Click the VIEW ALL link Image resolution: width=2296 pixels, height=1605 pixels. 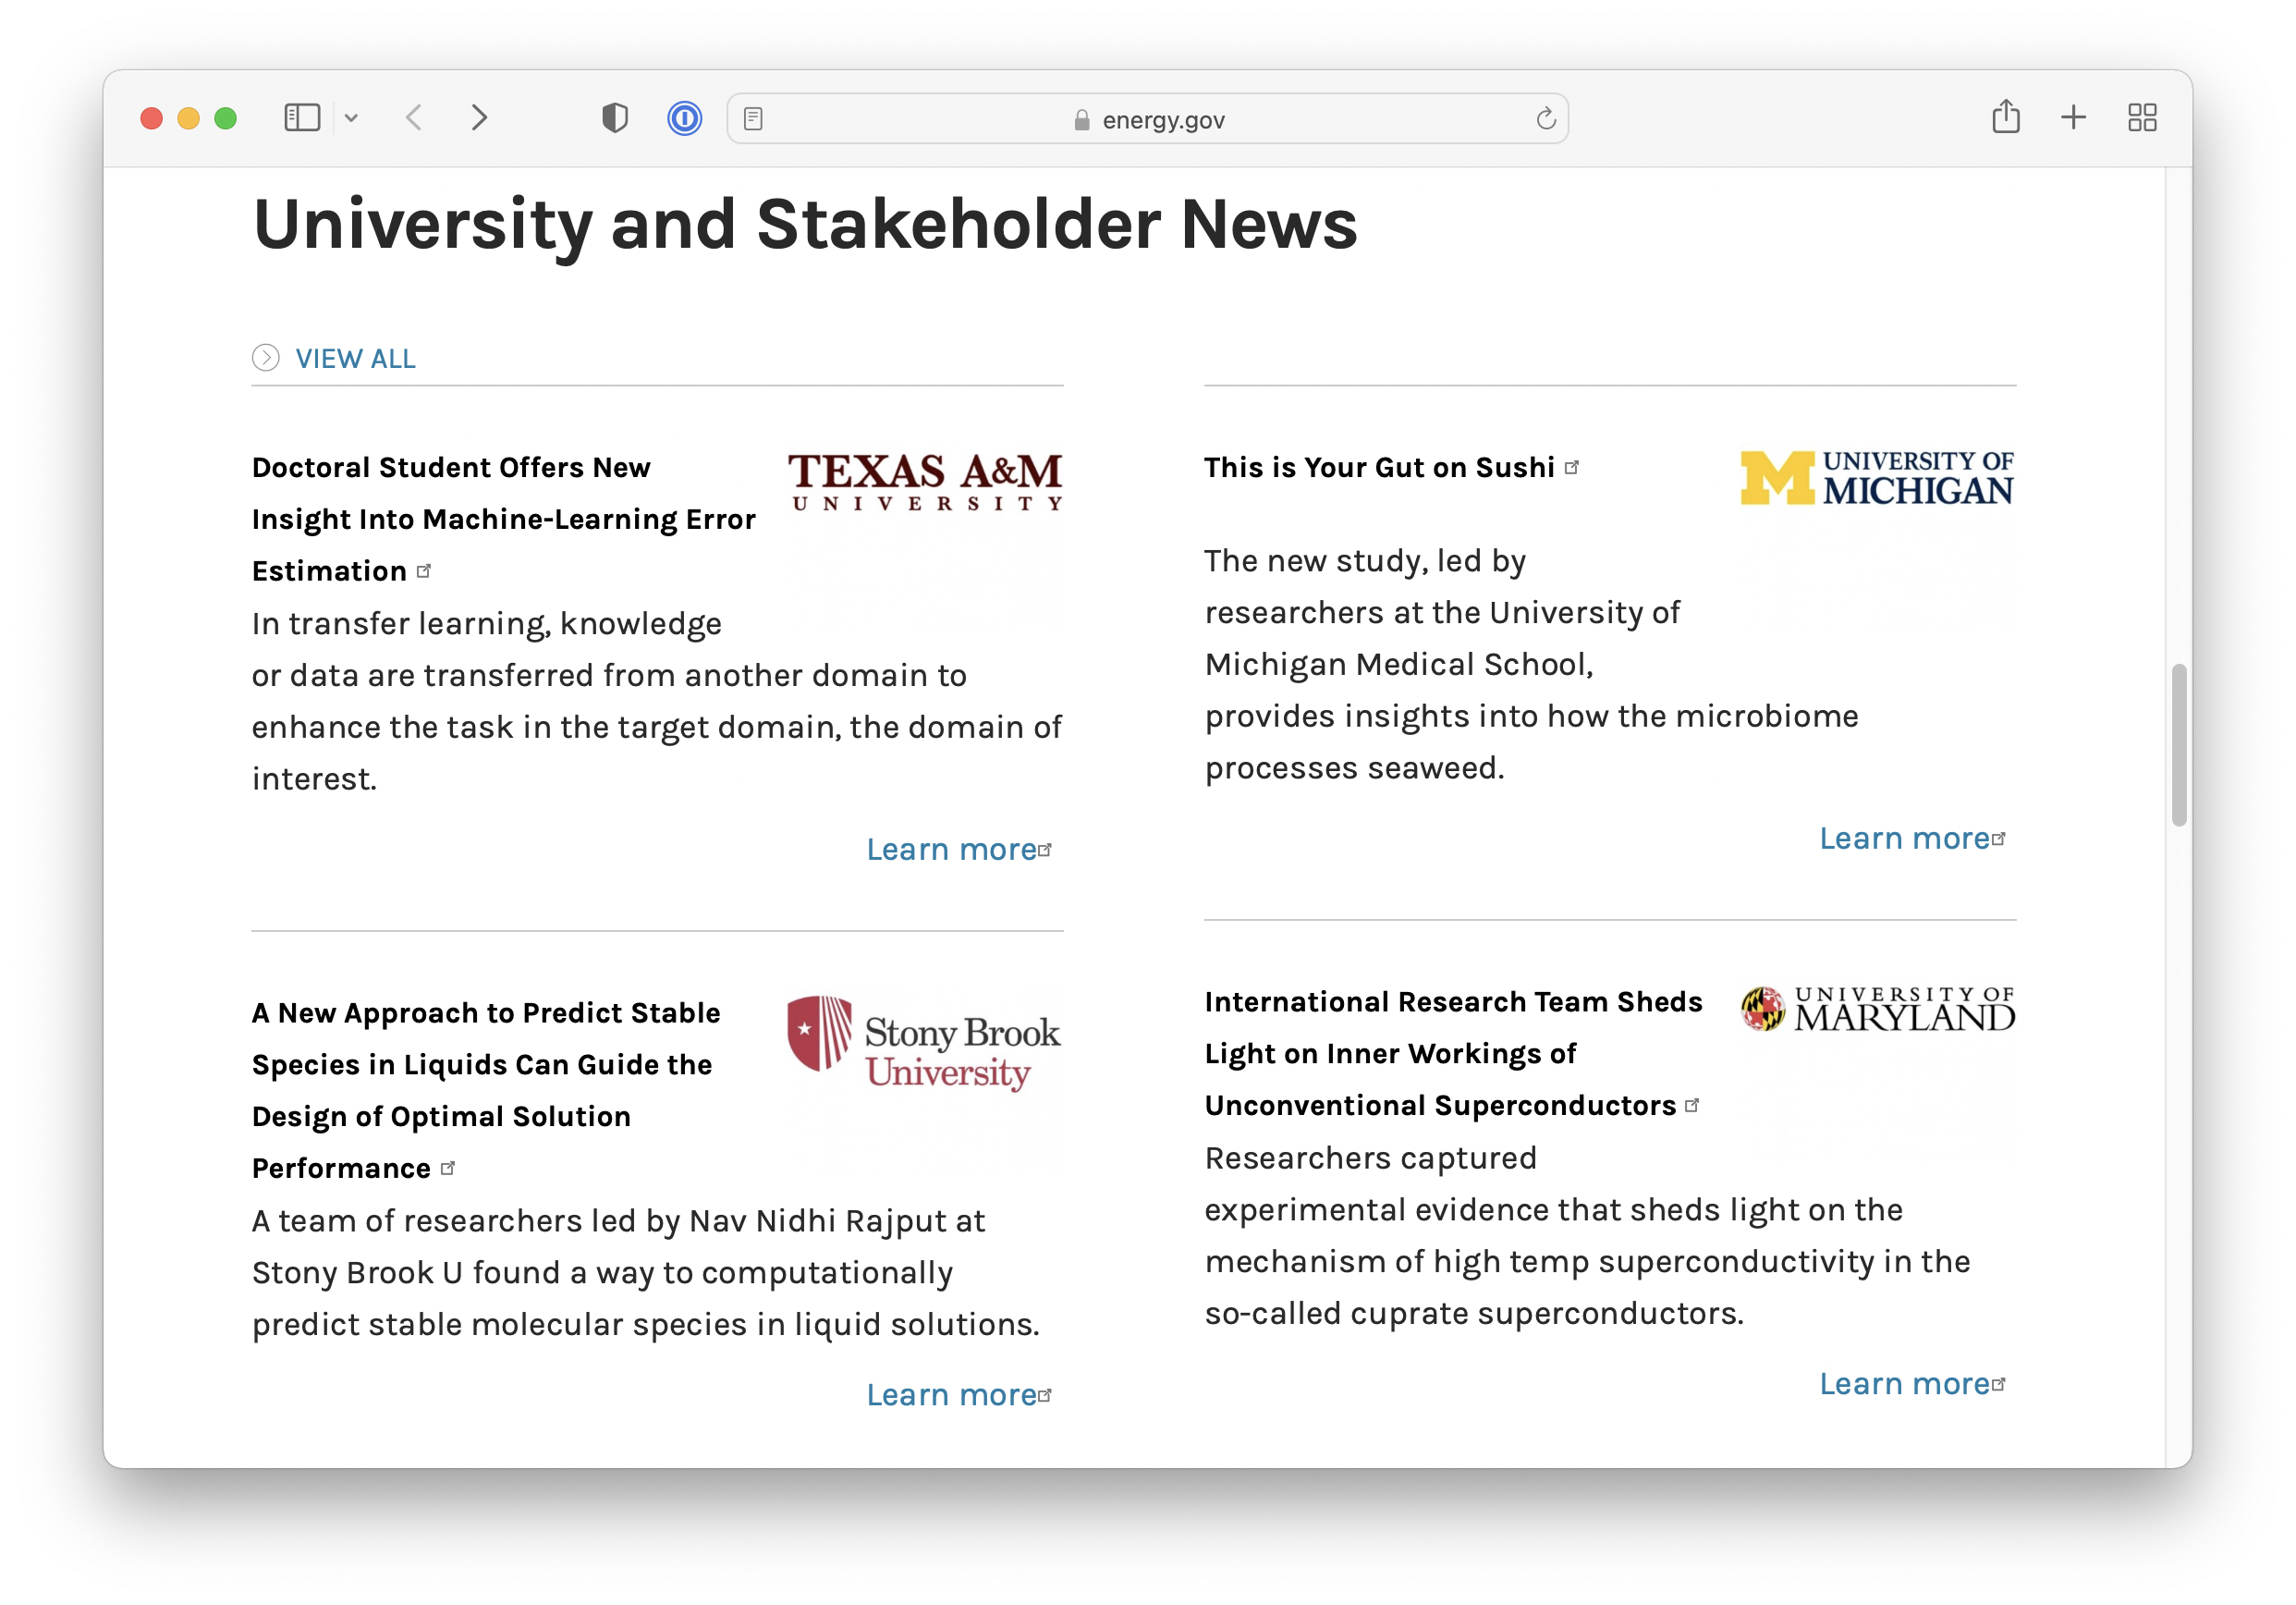click(355, 358)
